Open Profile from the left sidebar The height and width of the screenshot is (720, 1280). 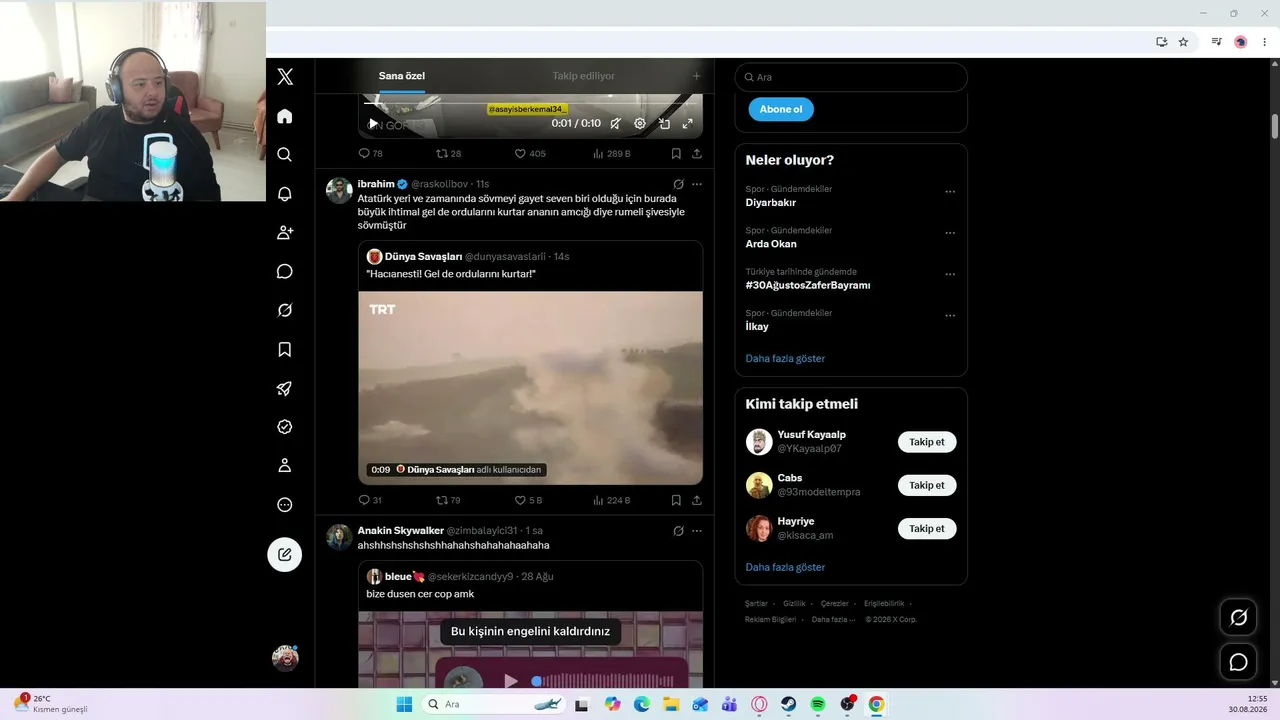[x=285, y=466]
